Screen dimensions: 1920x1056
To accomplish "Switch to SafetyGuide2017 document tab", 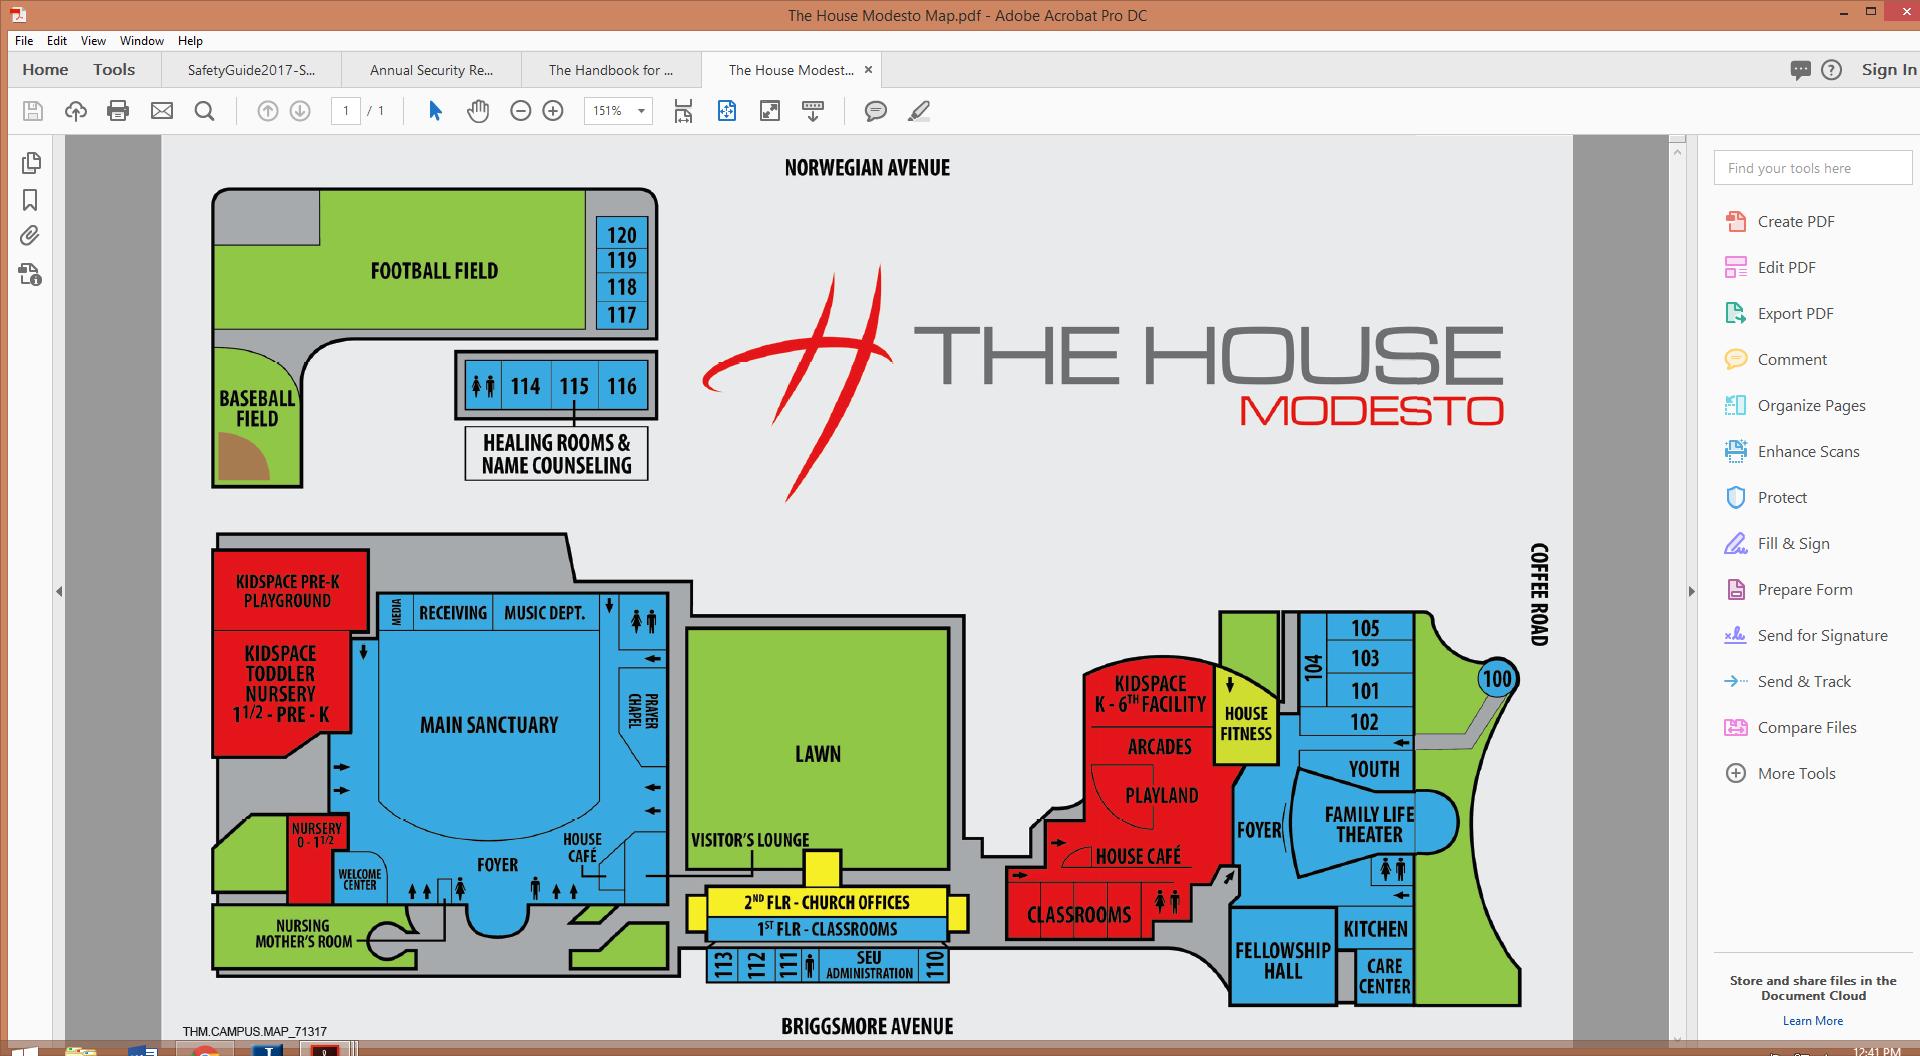I will [251, 70].
